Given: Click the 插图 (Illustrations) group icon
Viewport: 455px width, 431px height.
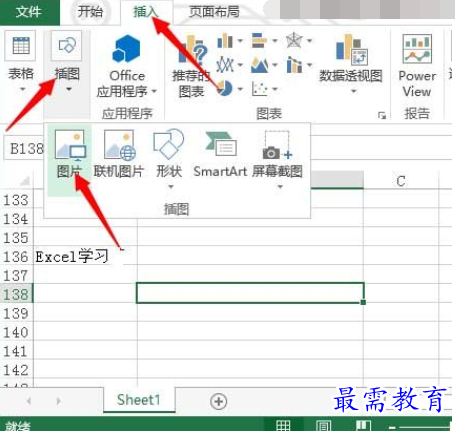Looking at the screenshot, I should [67, 46].
